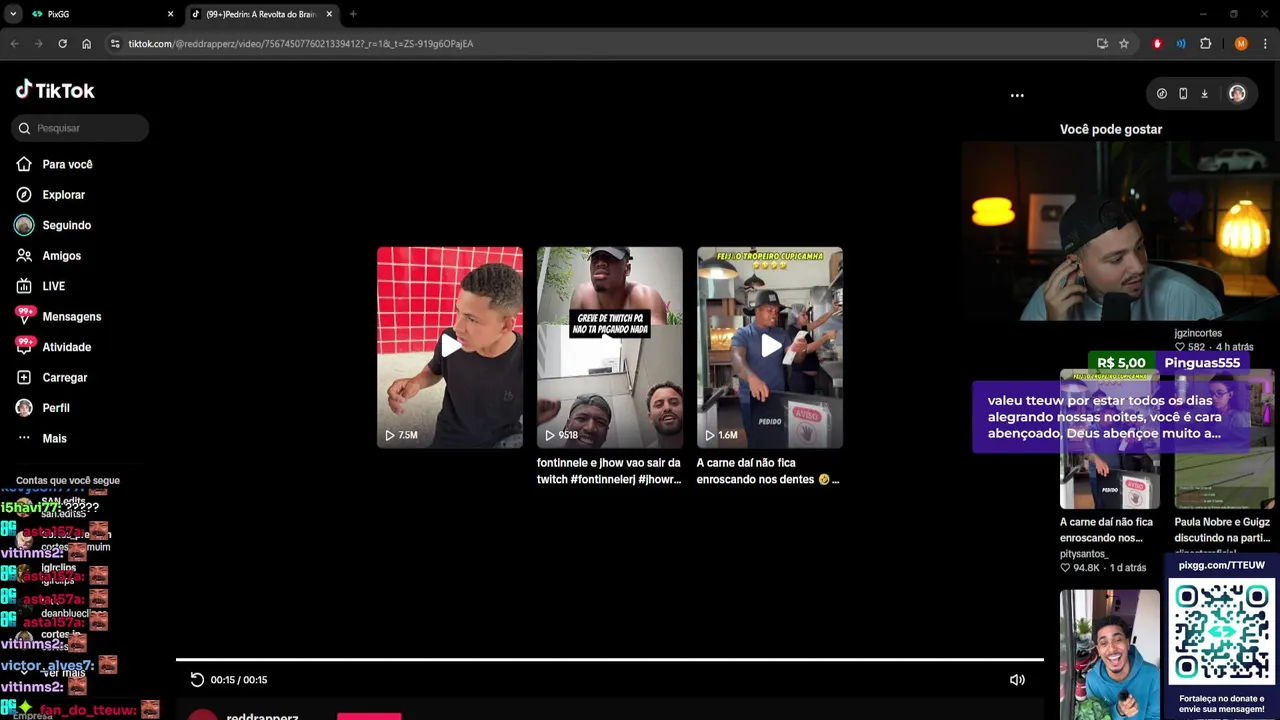Screen dimensions: 1280x720
Task: Open the Seguindo feed
Action: pos(66,225)
